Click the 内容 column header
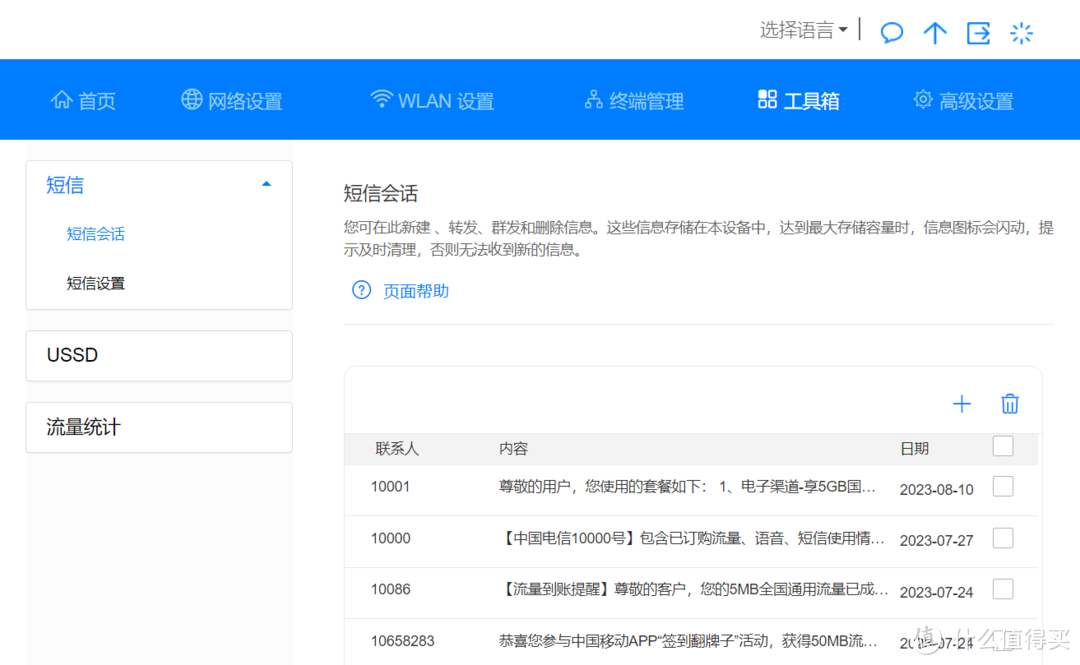The width and height of the screenshot is (1080, 665). pos(513,449)
